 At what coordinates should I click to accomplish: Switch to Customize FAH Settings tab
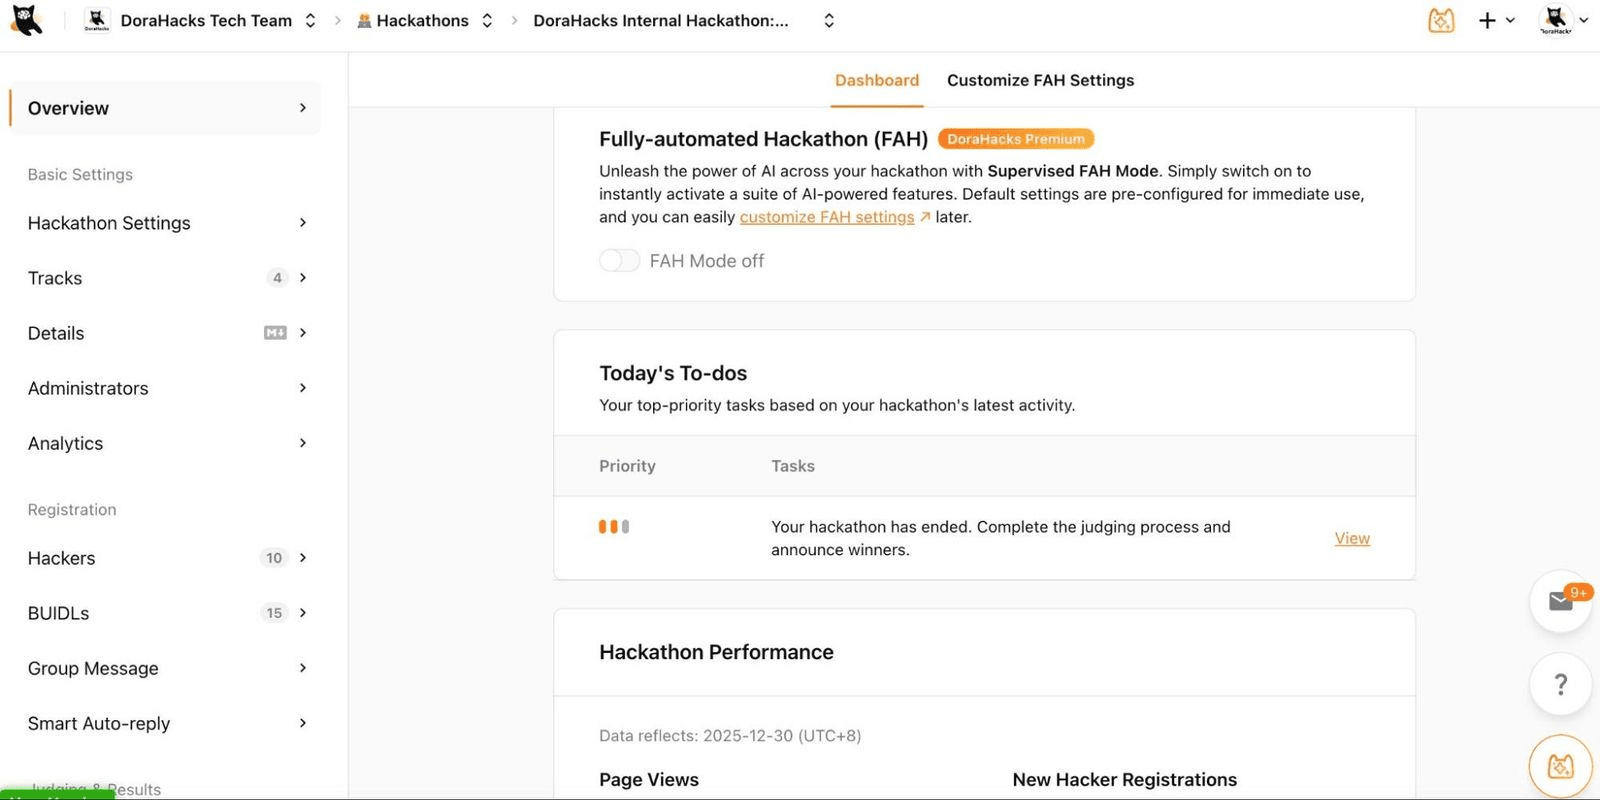(x=1040, y=80)
